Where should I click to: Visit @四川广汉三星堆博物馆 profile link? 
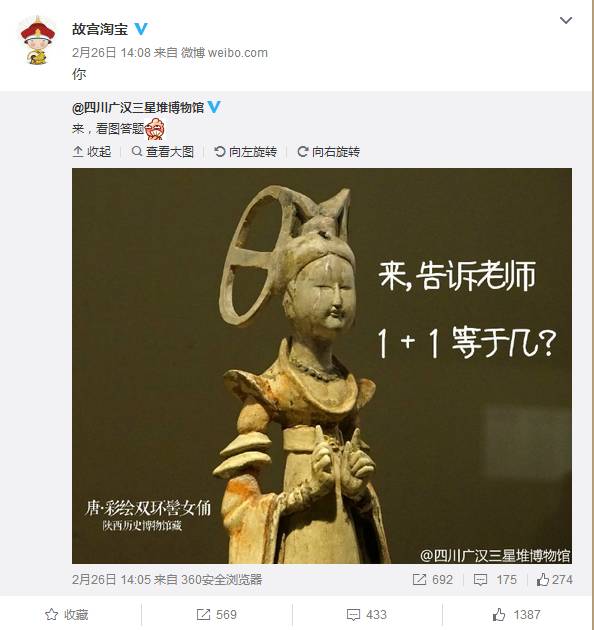pyautogui.click(x=138, y=108)
